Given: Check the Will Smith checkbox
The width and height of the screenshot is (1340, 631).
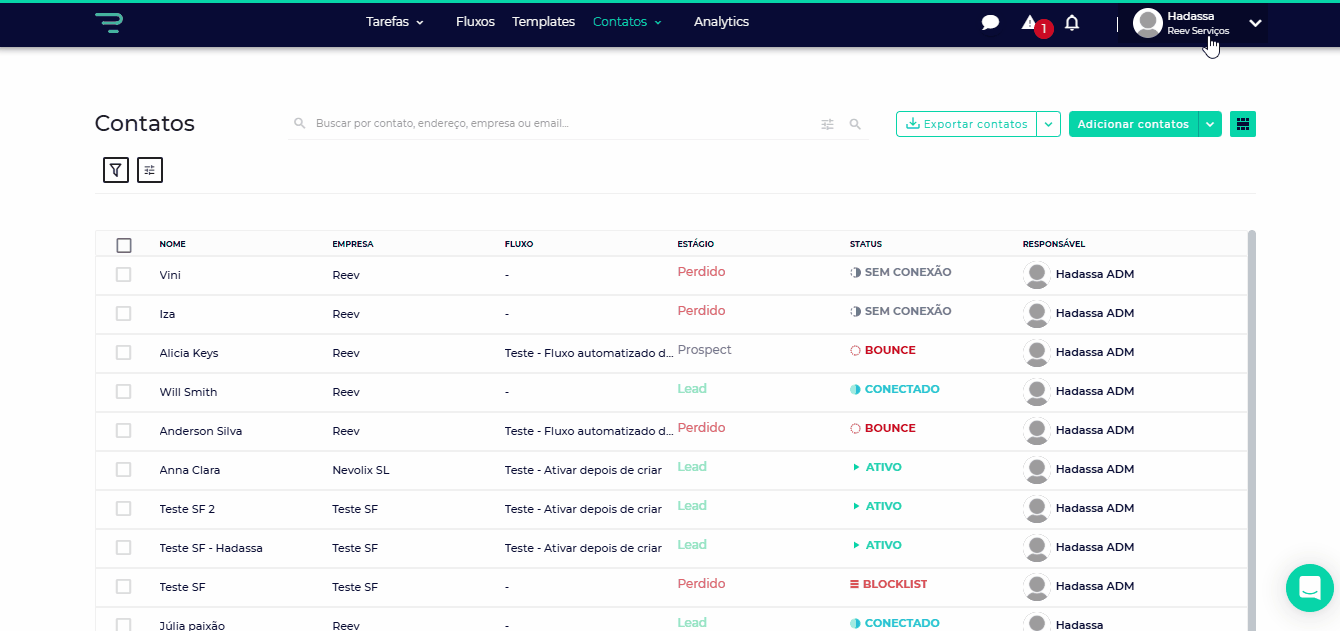Looking at the screenshot, I should [124, 391].
